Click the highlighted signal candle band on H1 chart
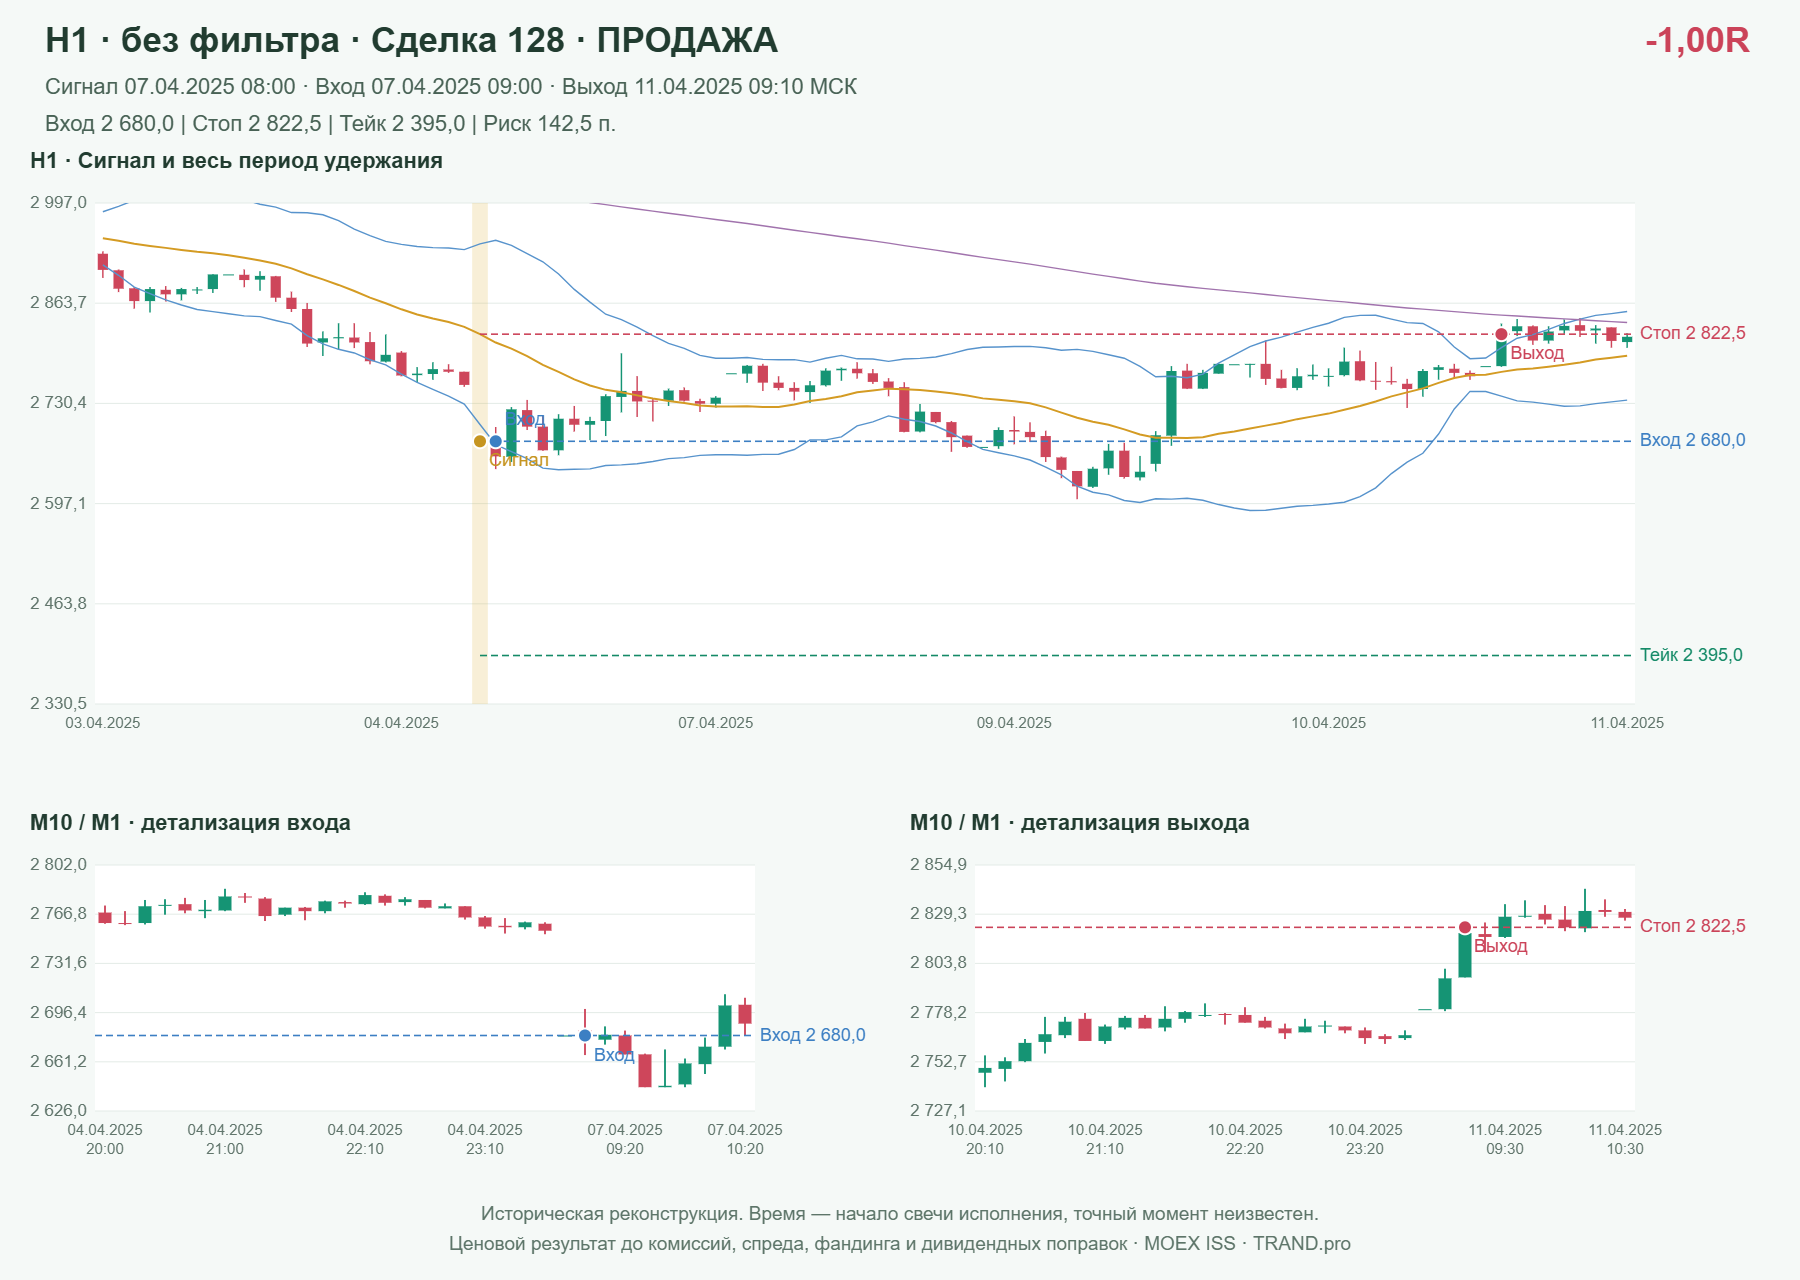The width and height of the screenshot is (1800, 1280). tap(480, 453)
